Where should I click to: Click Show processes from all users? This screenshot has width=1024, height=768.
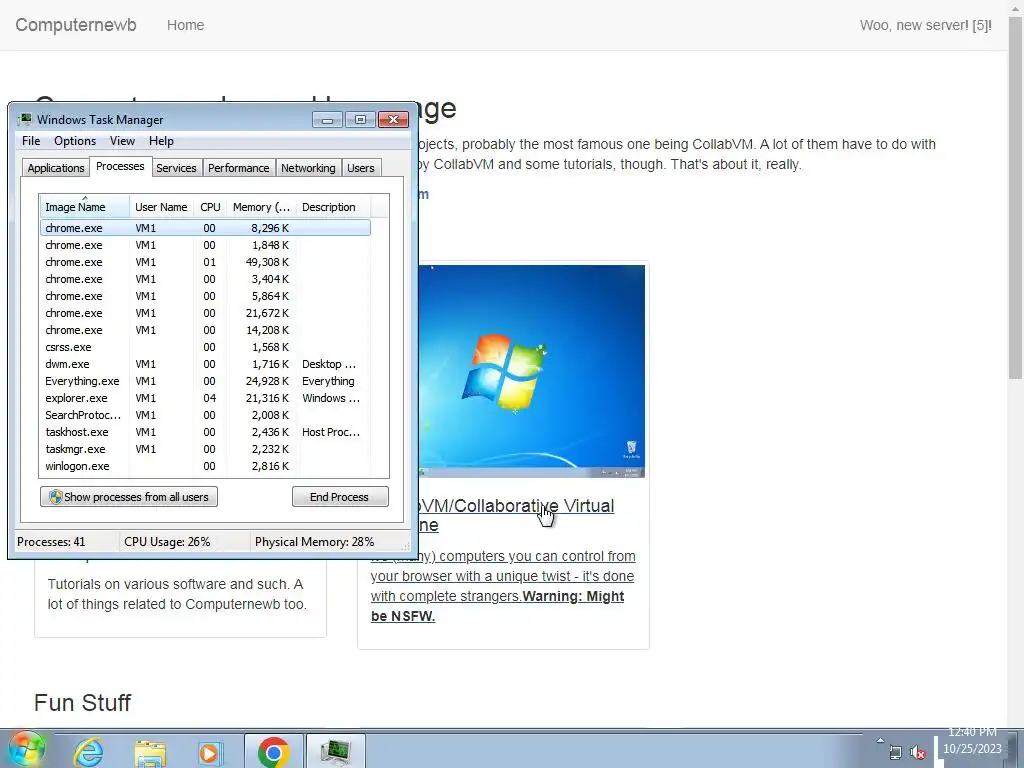pos(129,497)
